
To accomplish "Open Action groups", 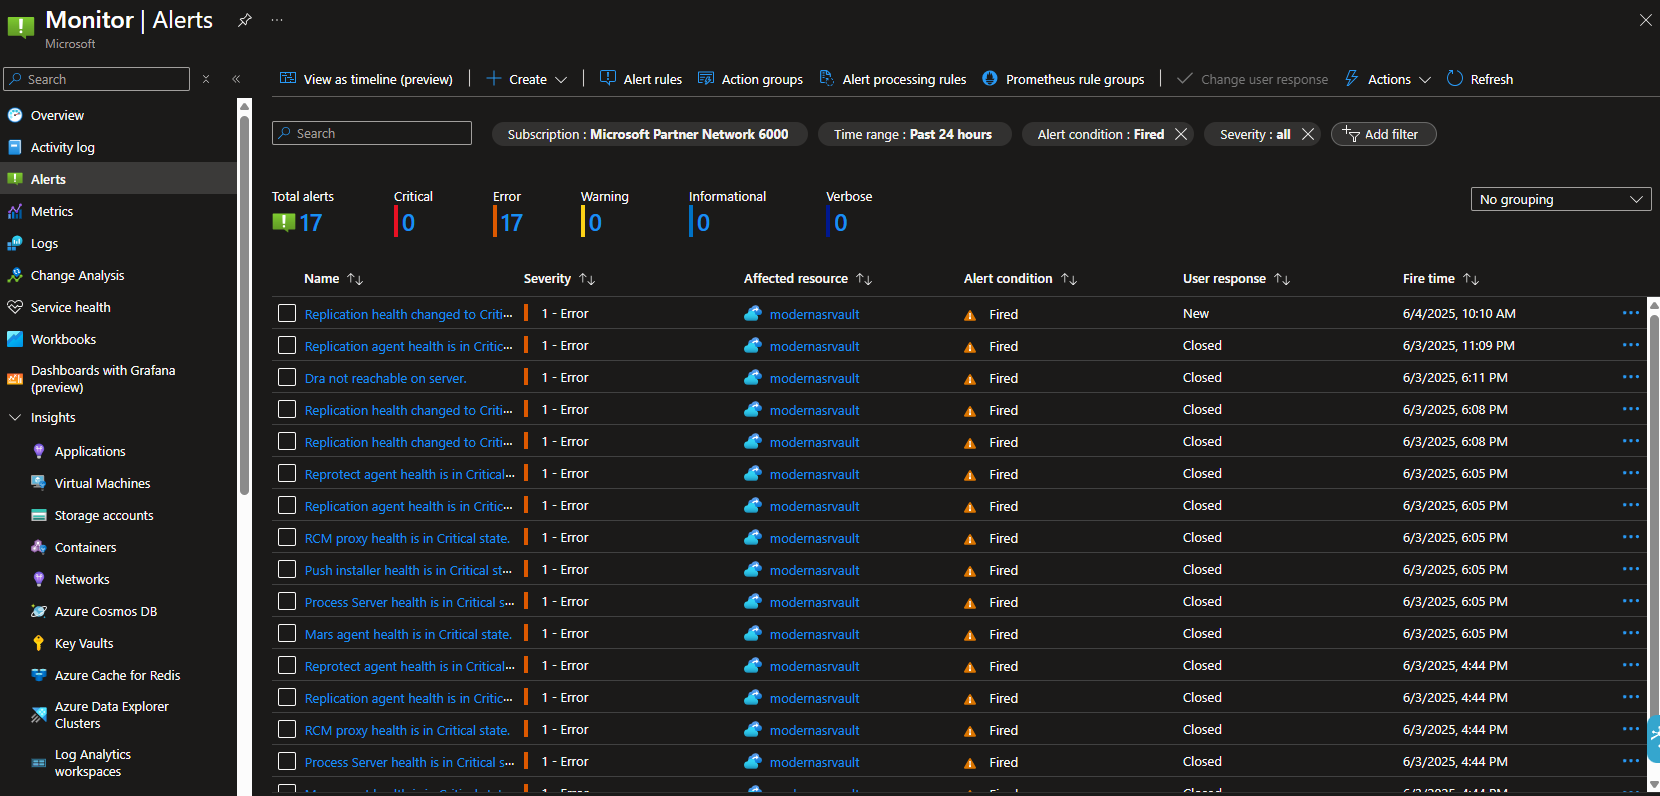I will click(x=750, y=79).
